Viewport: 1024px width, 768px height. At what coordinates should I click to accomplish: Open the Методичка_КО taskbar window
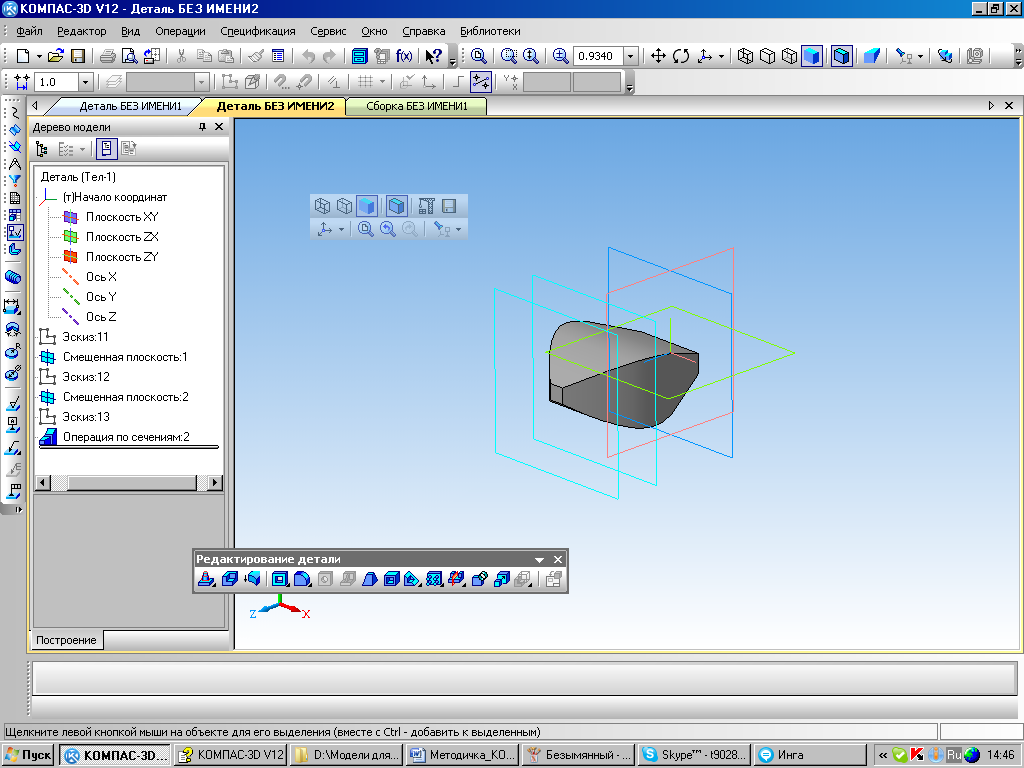click(x=462, y=755)
